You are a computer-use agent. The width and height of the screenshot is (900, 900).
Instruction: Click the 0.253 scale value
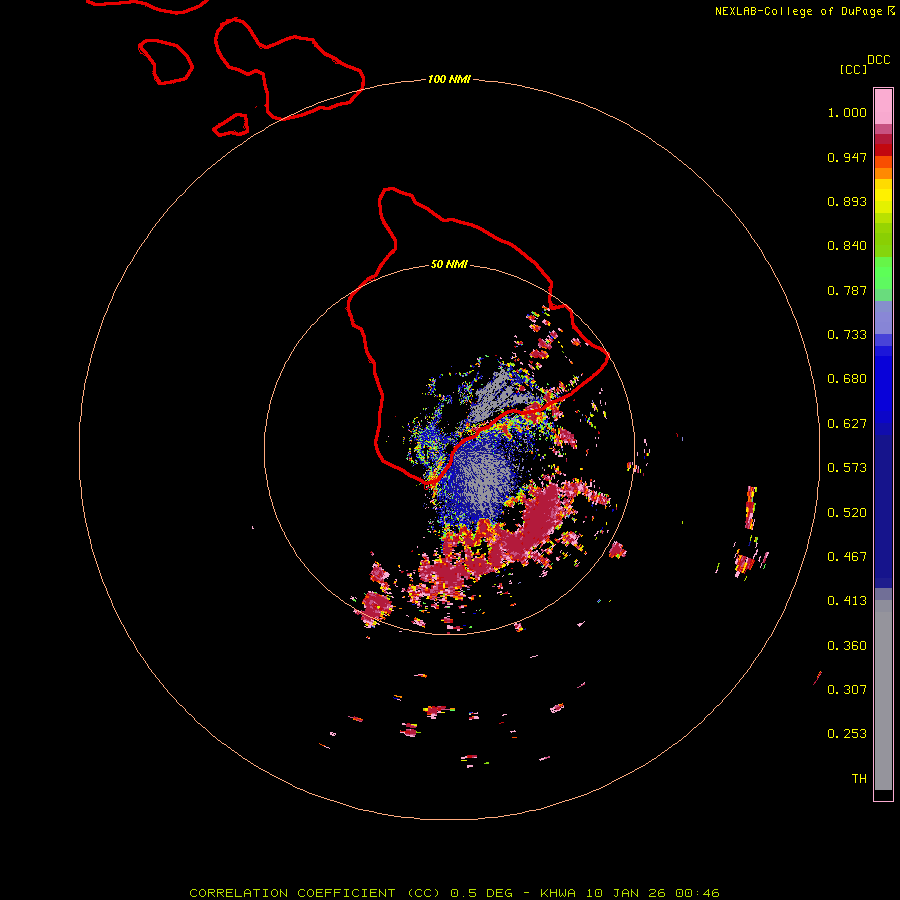coord(847,734)
